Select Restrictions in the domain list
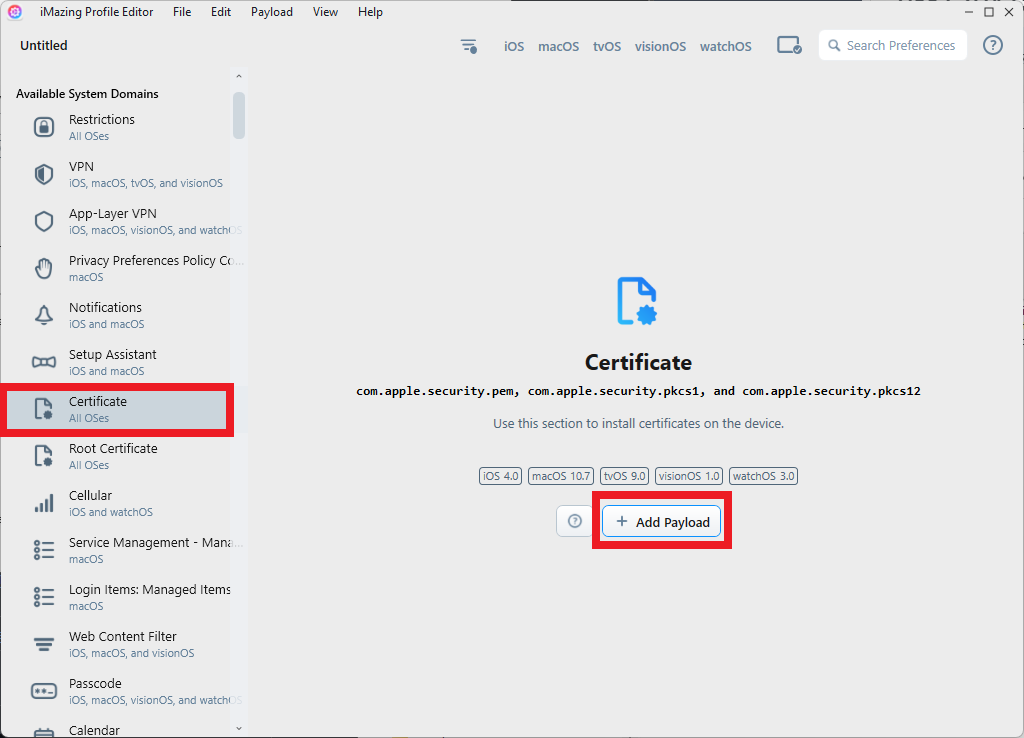 [116, 127]
